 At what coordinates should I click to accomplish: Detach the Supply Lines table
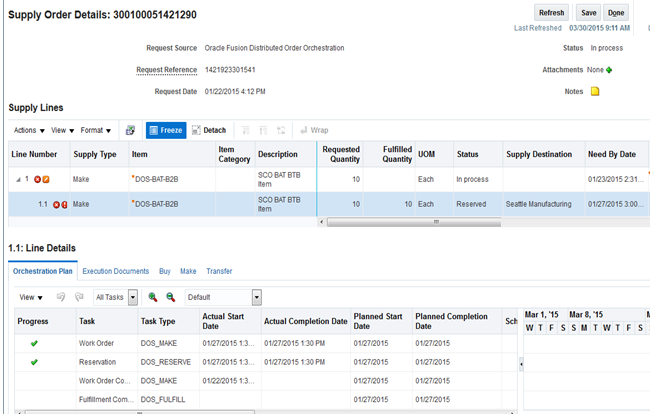pos(209,130)
